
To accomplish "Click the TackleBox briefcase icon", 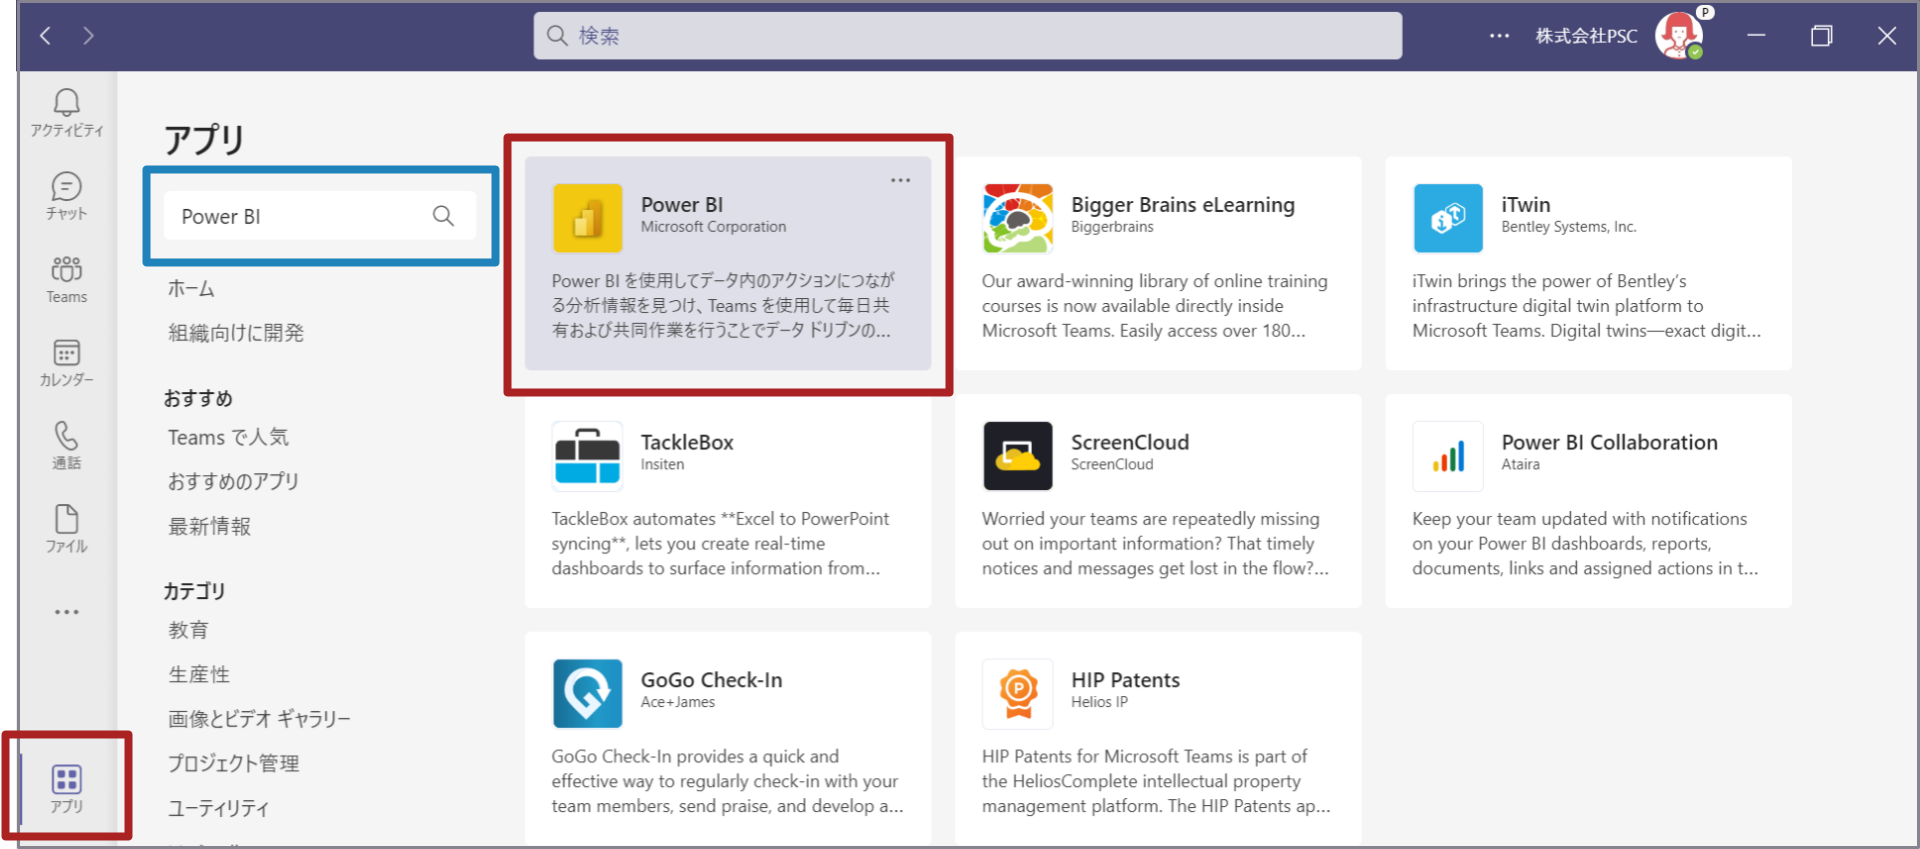I will tap(588, 456).
